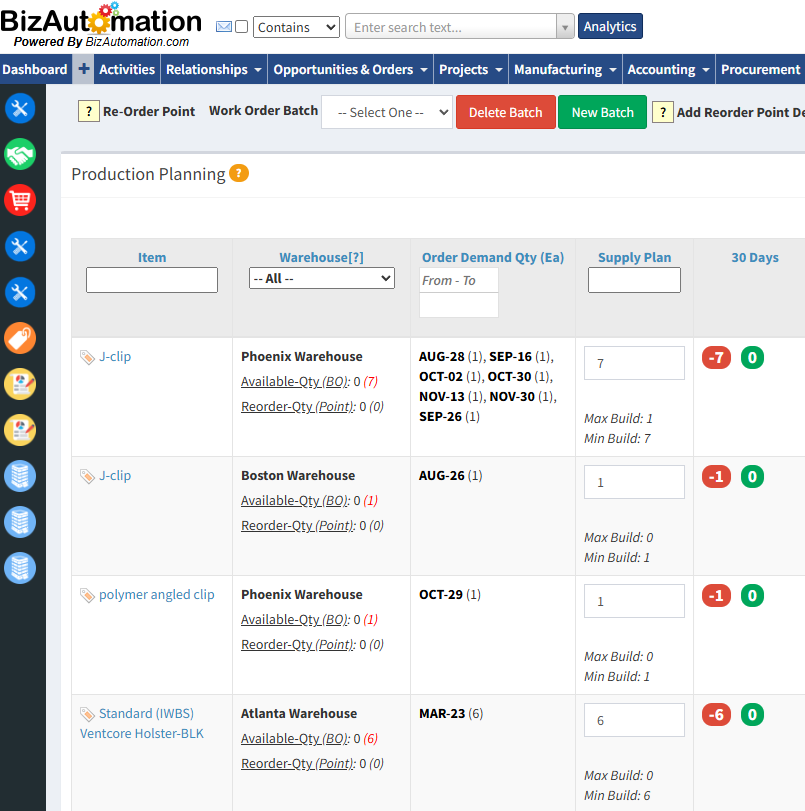
Task: Expand the Accounting menu
Action: click(668, 69)
